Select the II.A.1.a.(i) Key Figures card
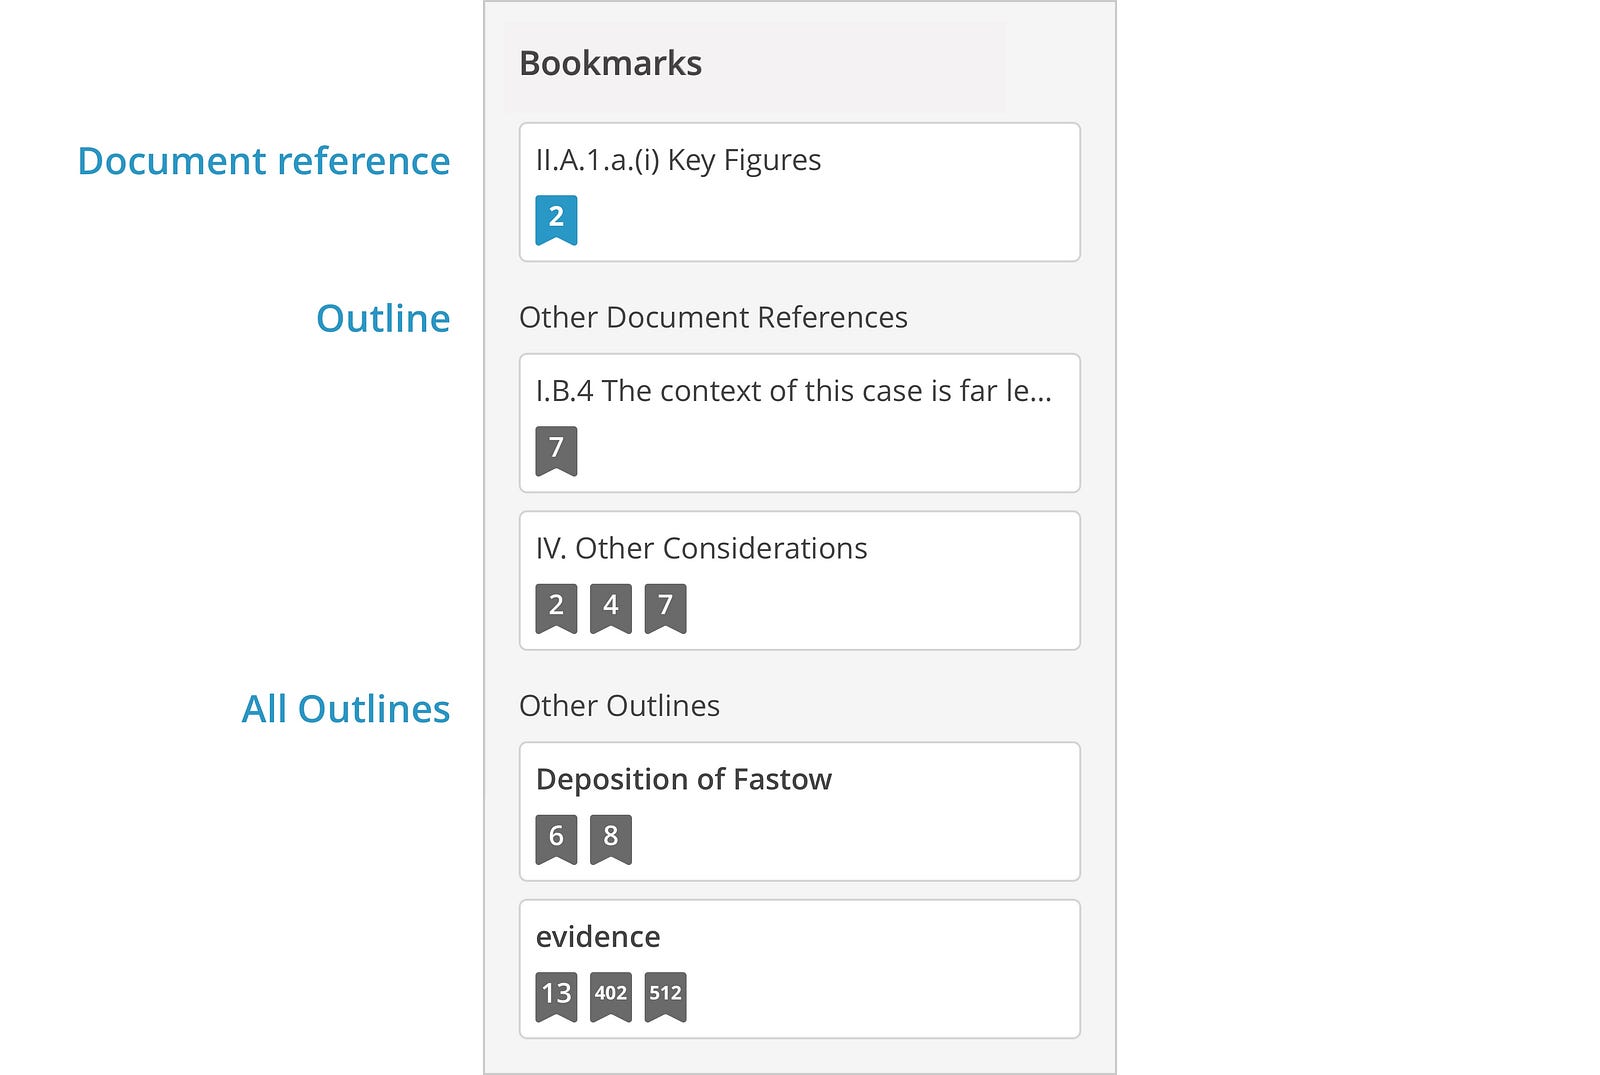 678,160
